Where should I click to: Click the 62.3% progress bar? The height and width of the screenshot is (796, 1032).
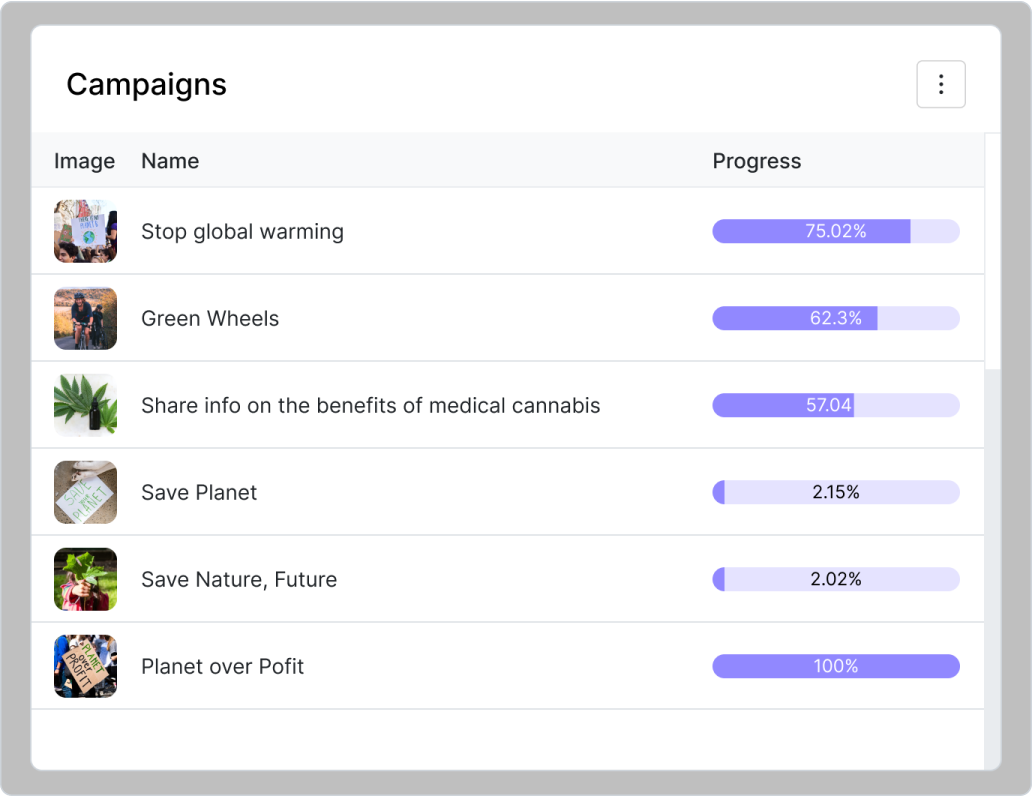(x=835, y=318)
